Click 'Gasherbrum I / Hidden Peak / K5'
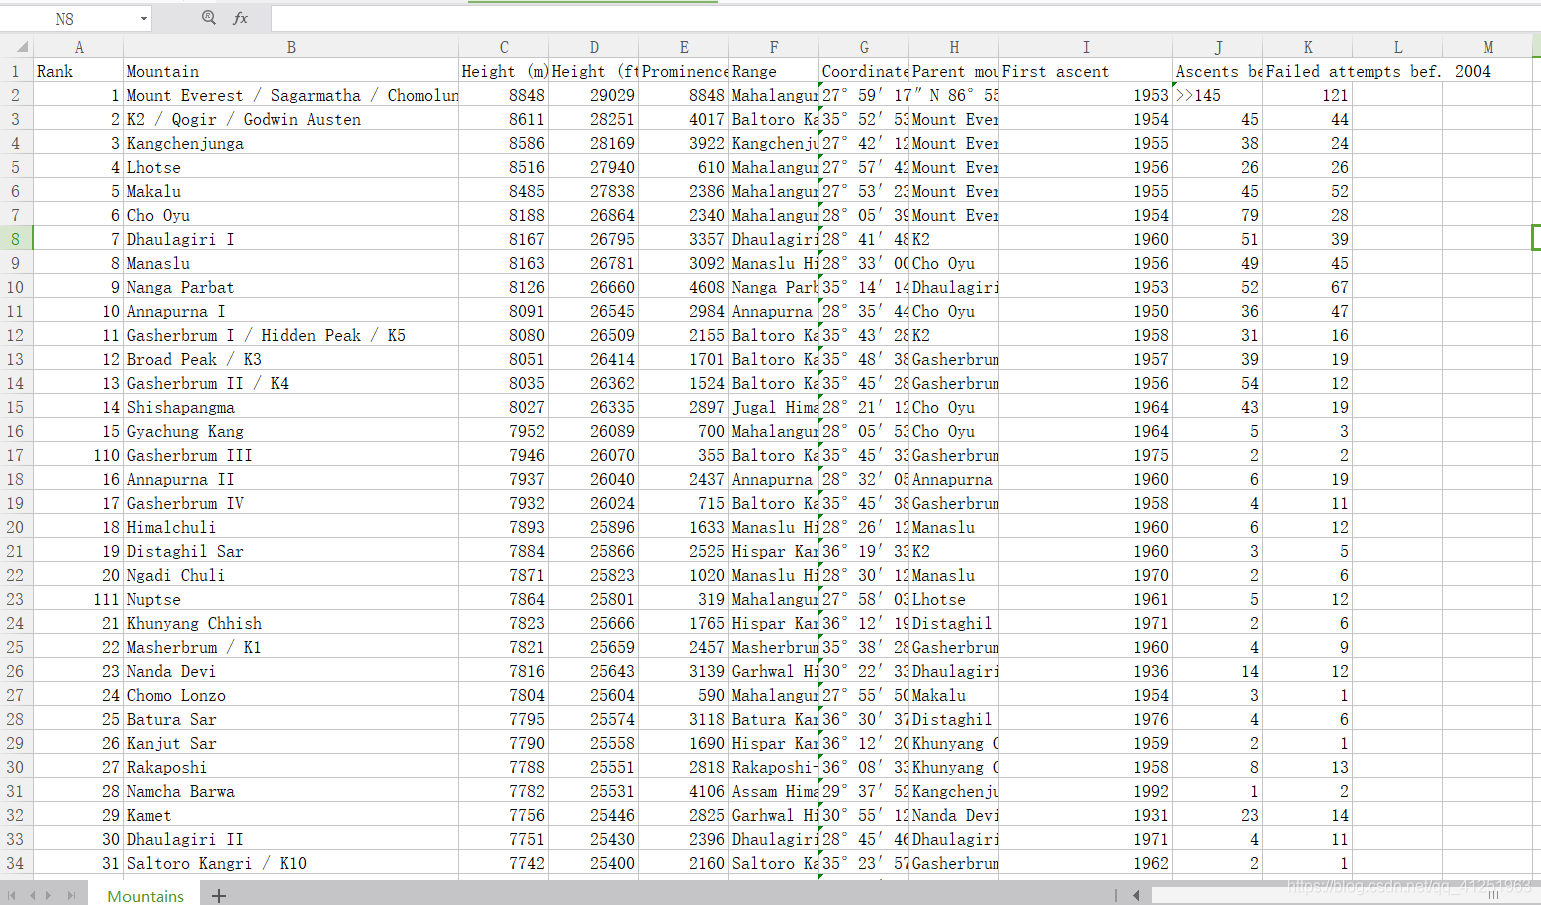This screenshot has width=1541, height=905. [x=291, y=335]
